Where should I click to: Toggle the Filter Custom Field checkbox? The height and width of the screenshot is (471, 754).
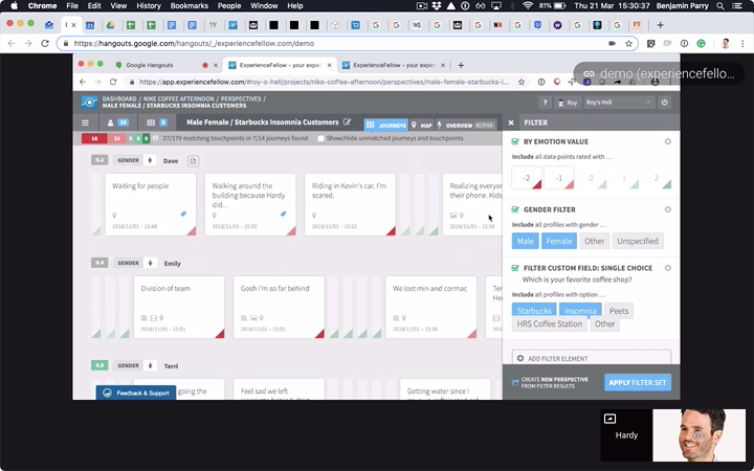coord(515,268)
